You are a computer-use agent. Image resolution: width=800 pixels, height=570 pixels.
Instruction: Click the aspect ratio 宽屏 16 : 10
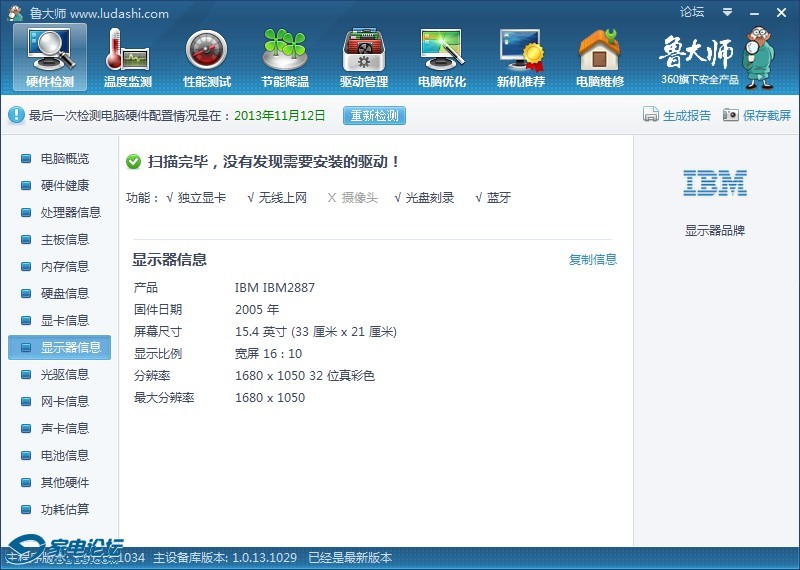tap(268, 354)
